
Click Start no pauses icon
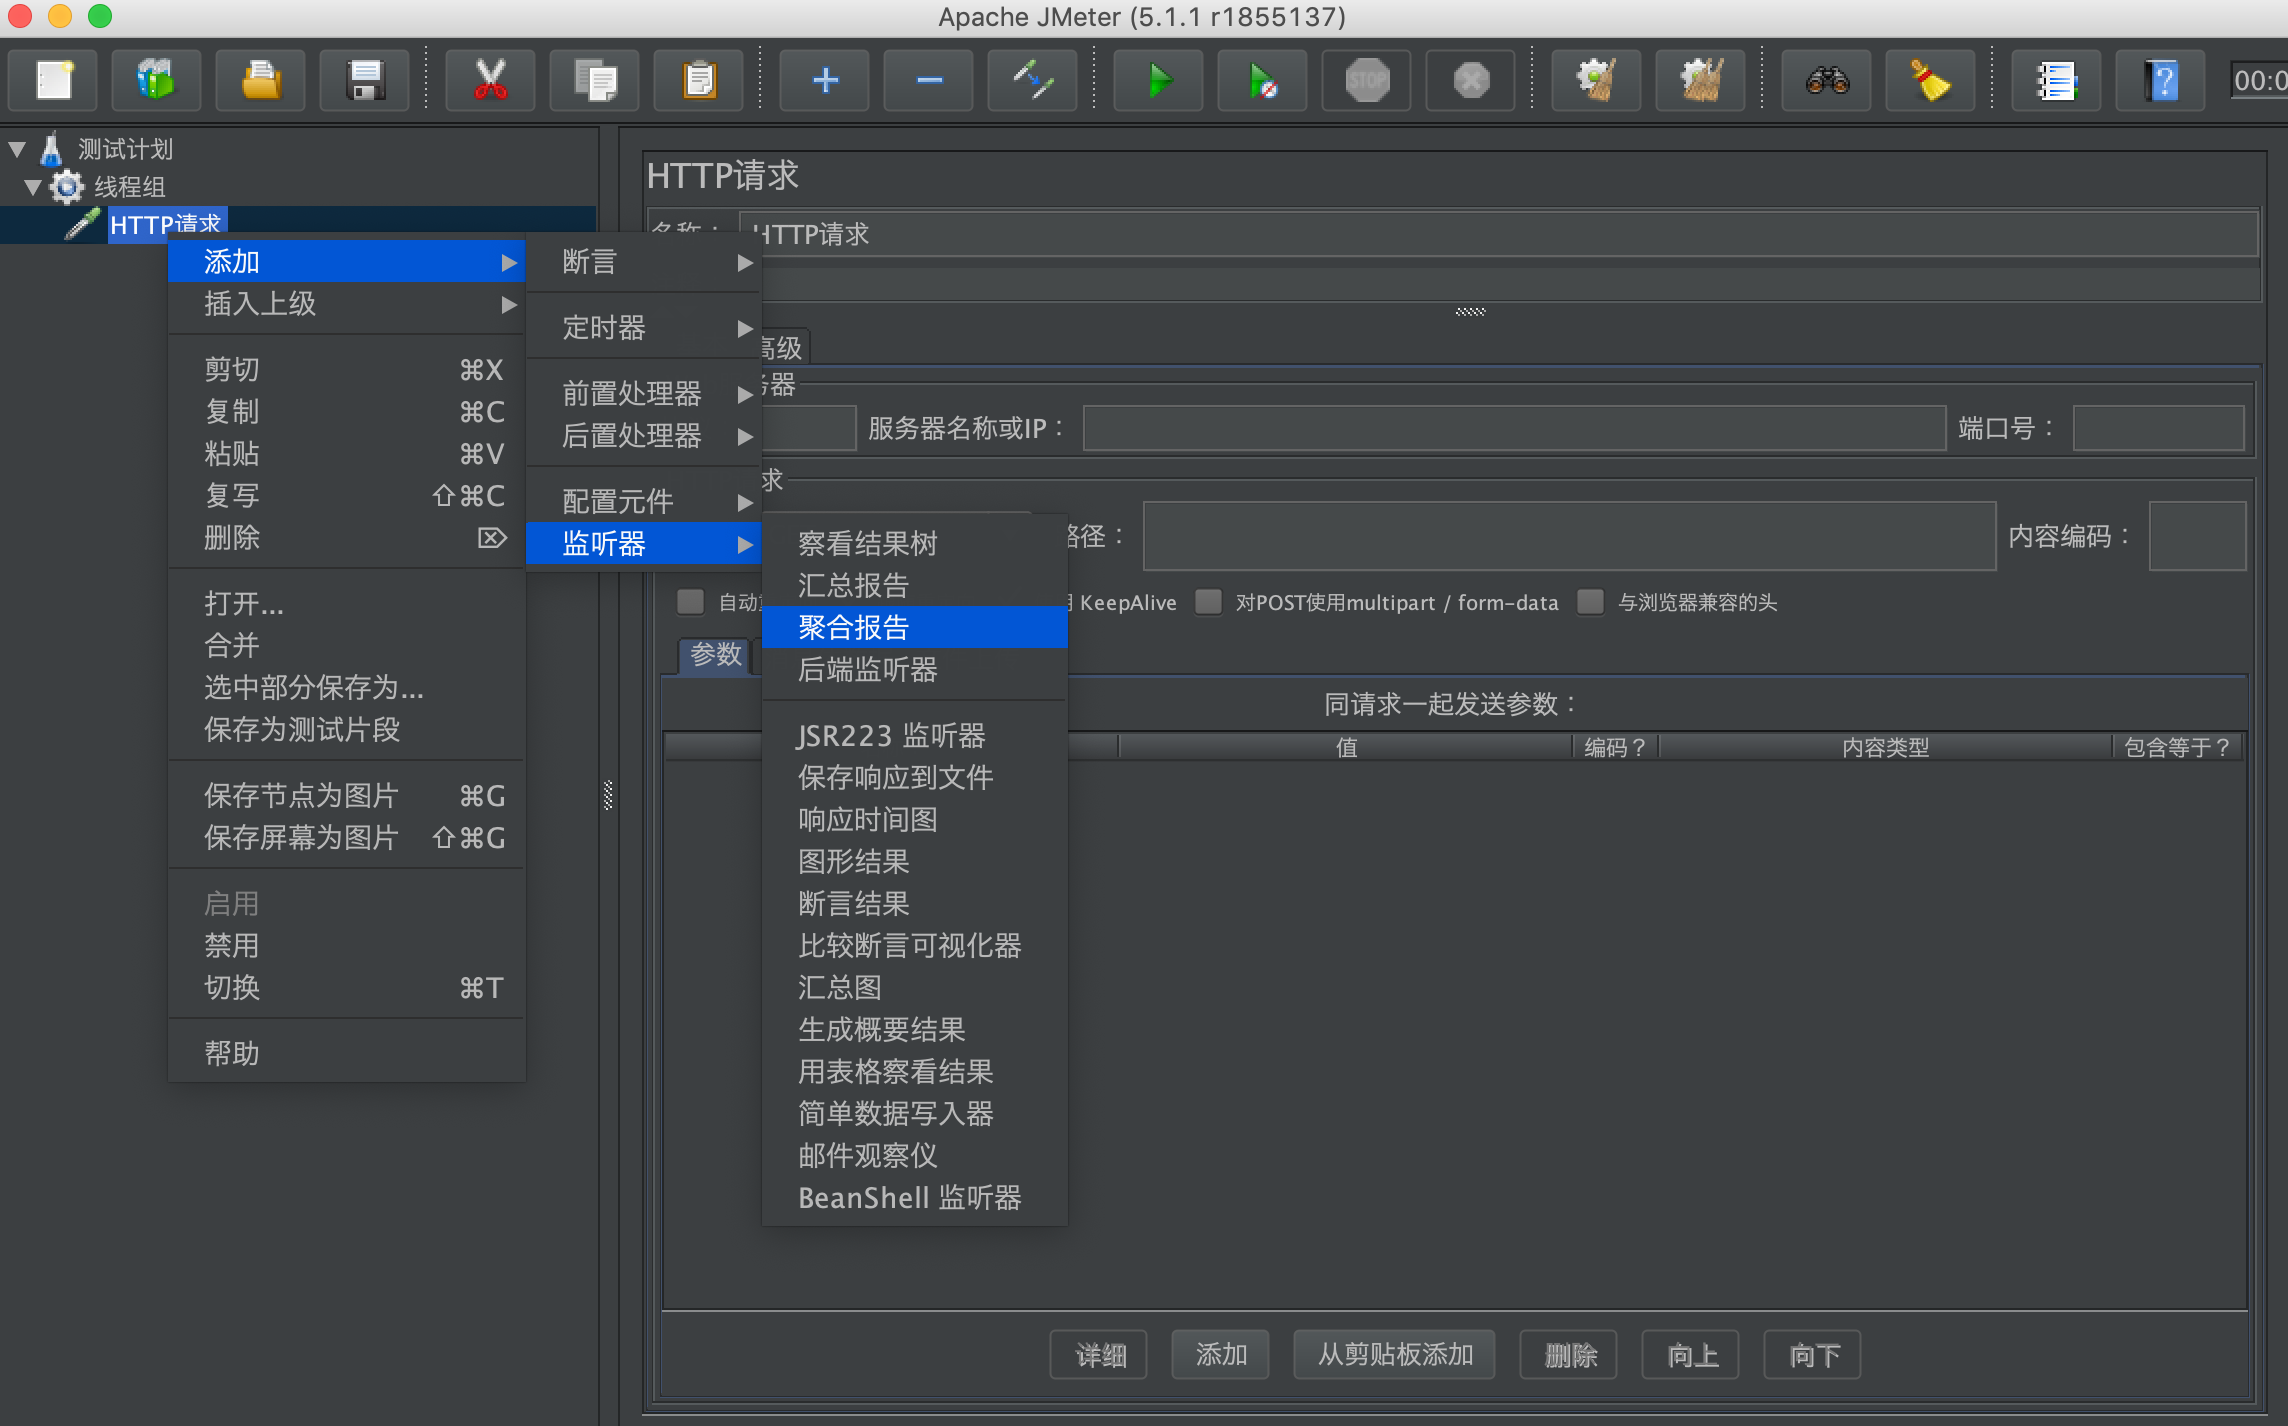[x=1262, y=80]
